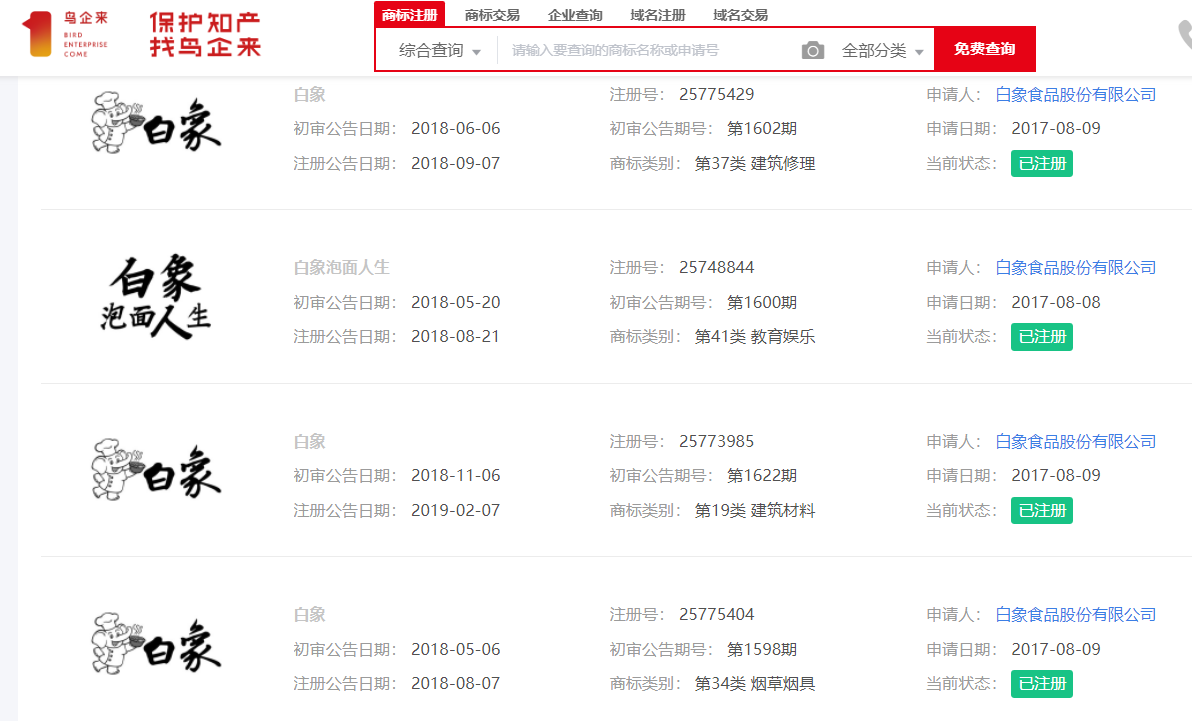Open the 白象 logo thumbnail for registration 25775429
1192x721 pixels.
point(156,123)
